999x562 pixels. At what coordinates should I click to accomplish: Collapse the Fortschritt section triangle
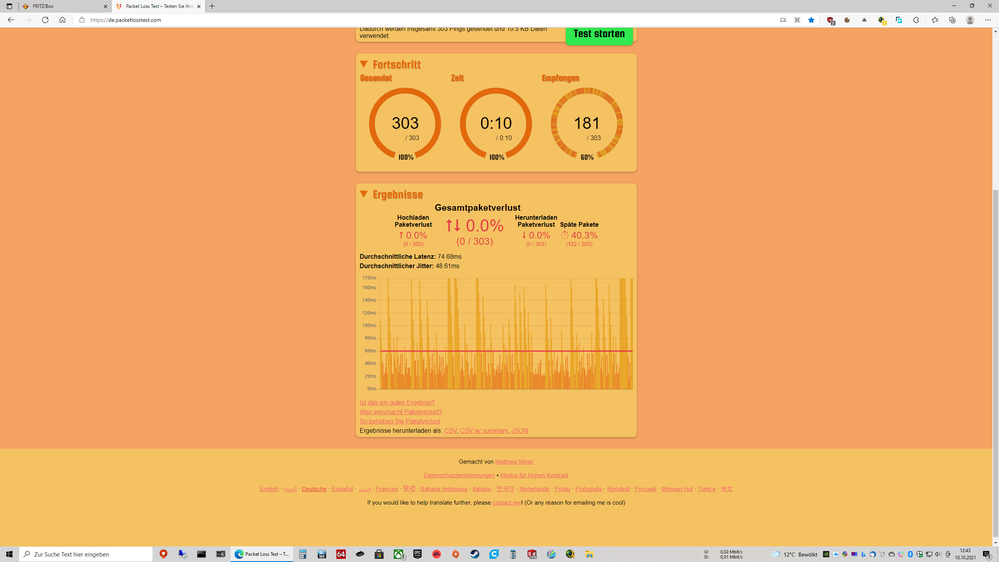[x=364, y=64]
